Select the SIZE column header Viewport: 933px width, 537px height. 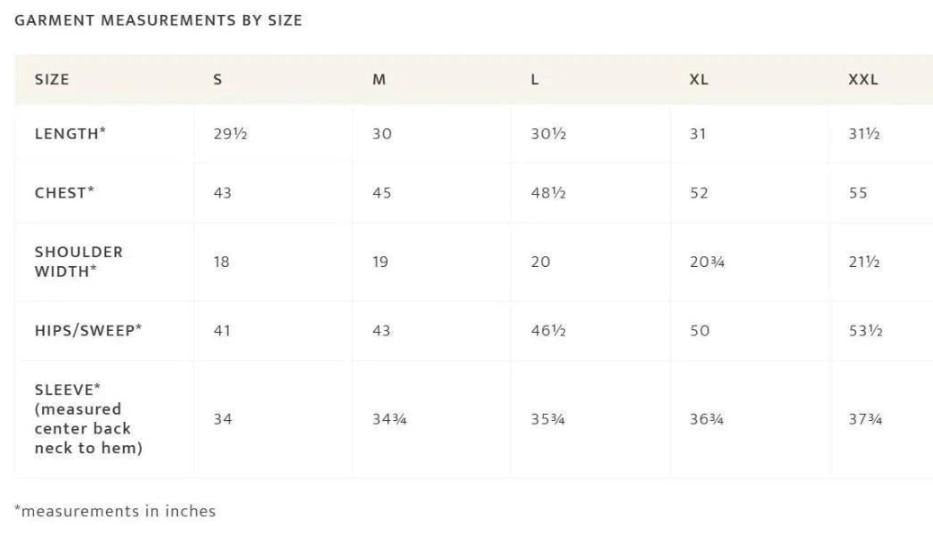point(52,80)
